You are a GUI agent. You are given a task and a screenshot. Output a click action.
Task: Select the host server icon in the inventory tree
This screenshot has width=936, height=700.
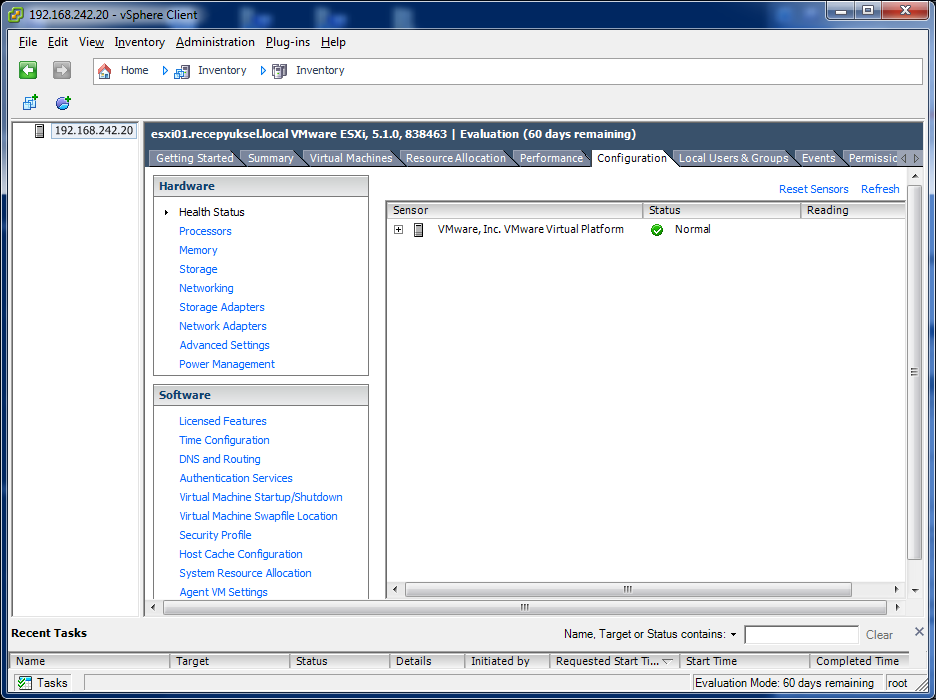coord(39,131)
